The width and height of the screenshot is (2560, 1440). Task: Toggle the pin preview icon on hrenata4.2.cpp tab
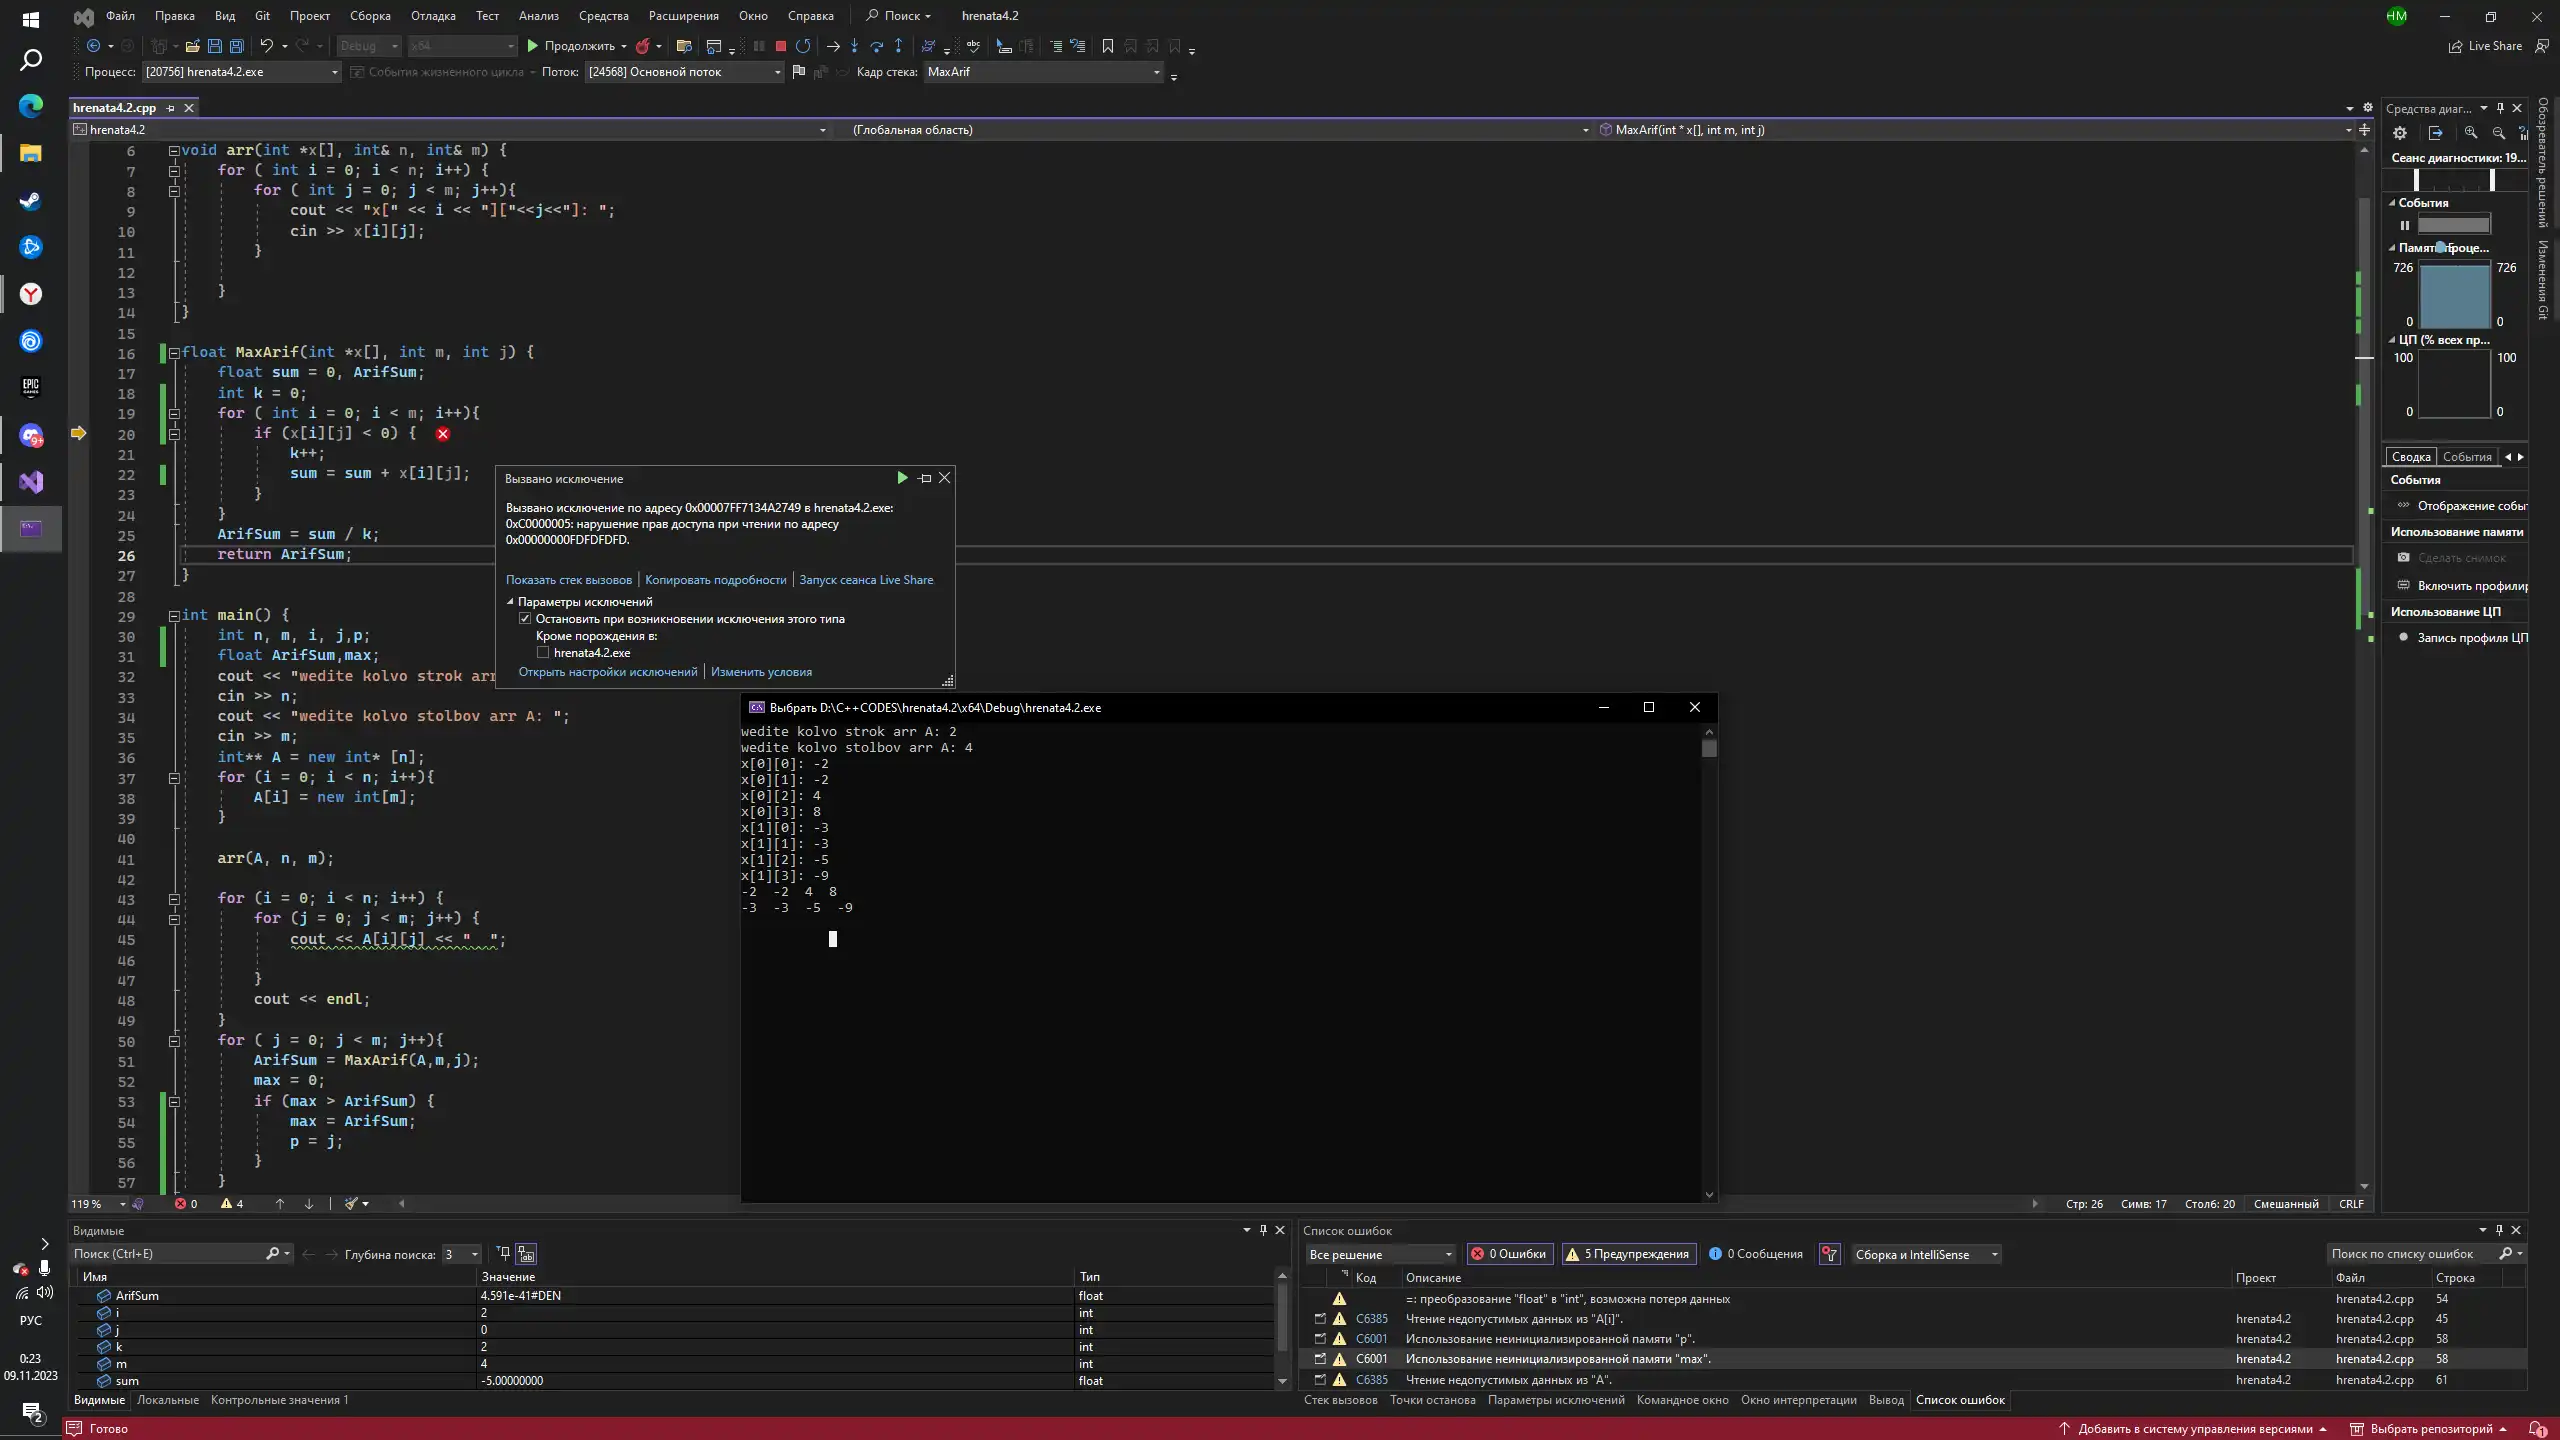(x=170, y=108)
